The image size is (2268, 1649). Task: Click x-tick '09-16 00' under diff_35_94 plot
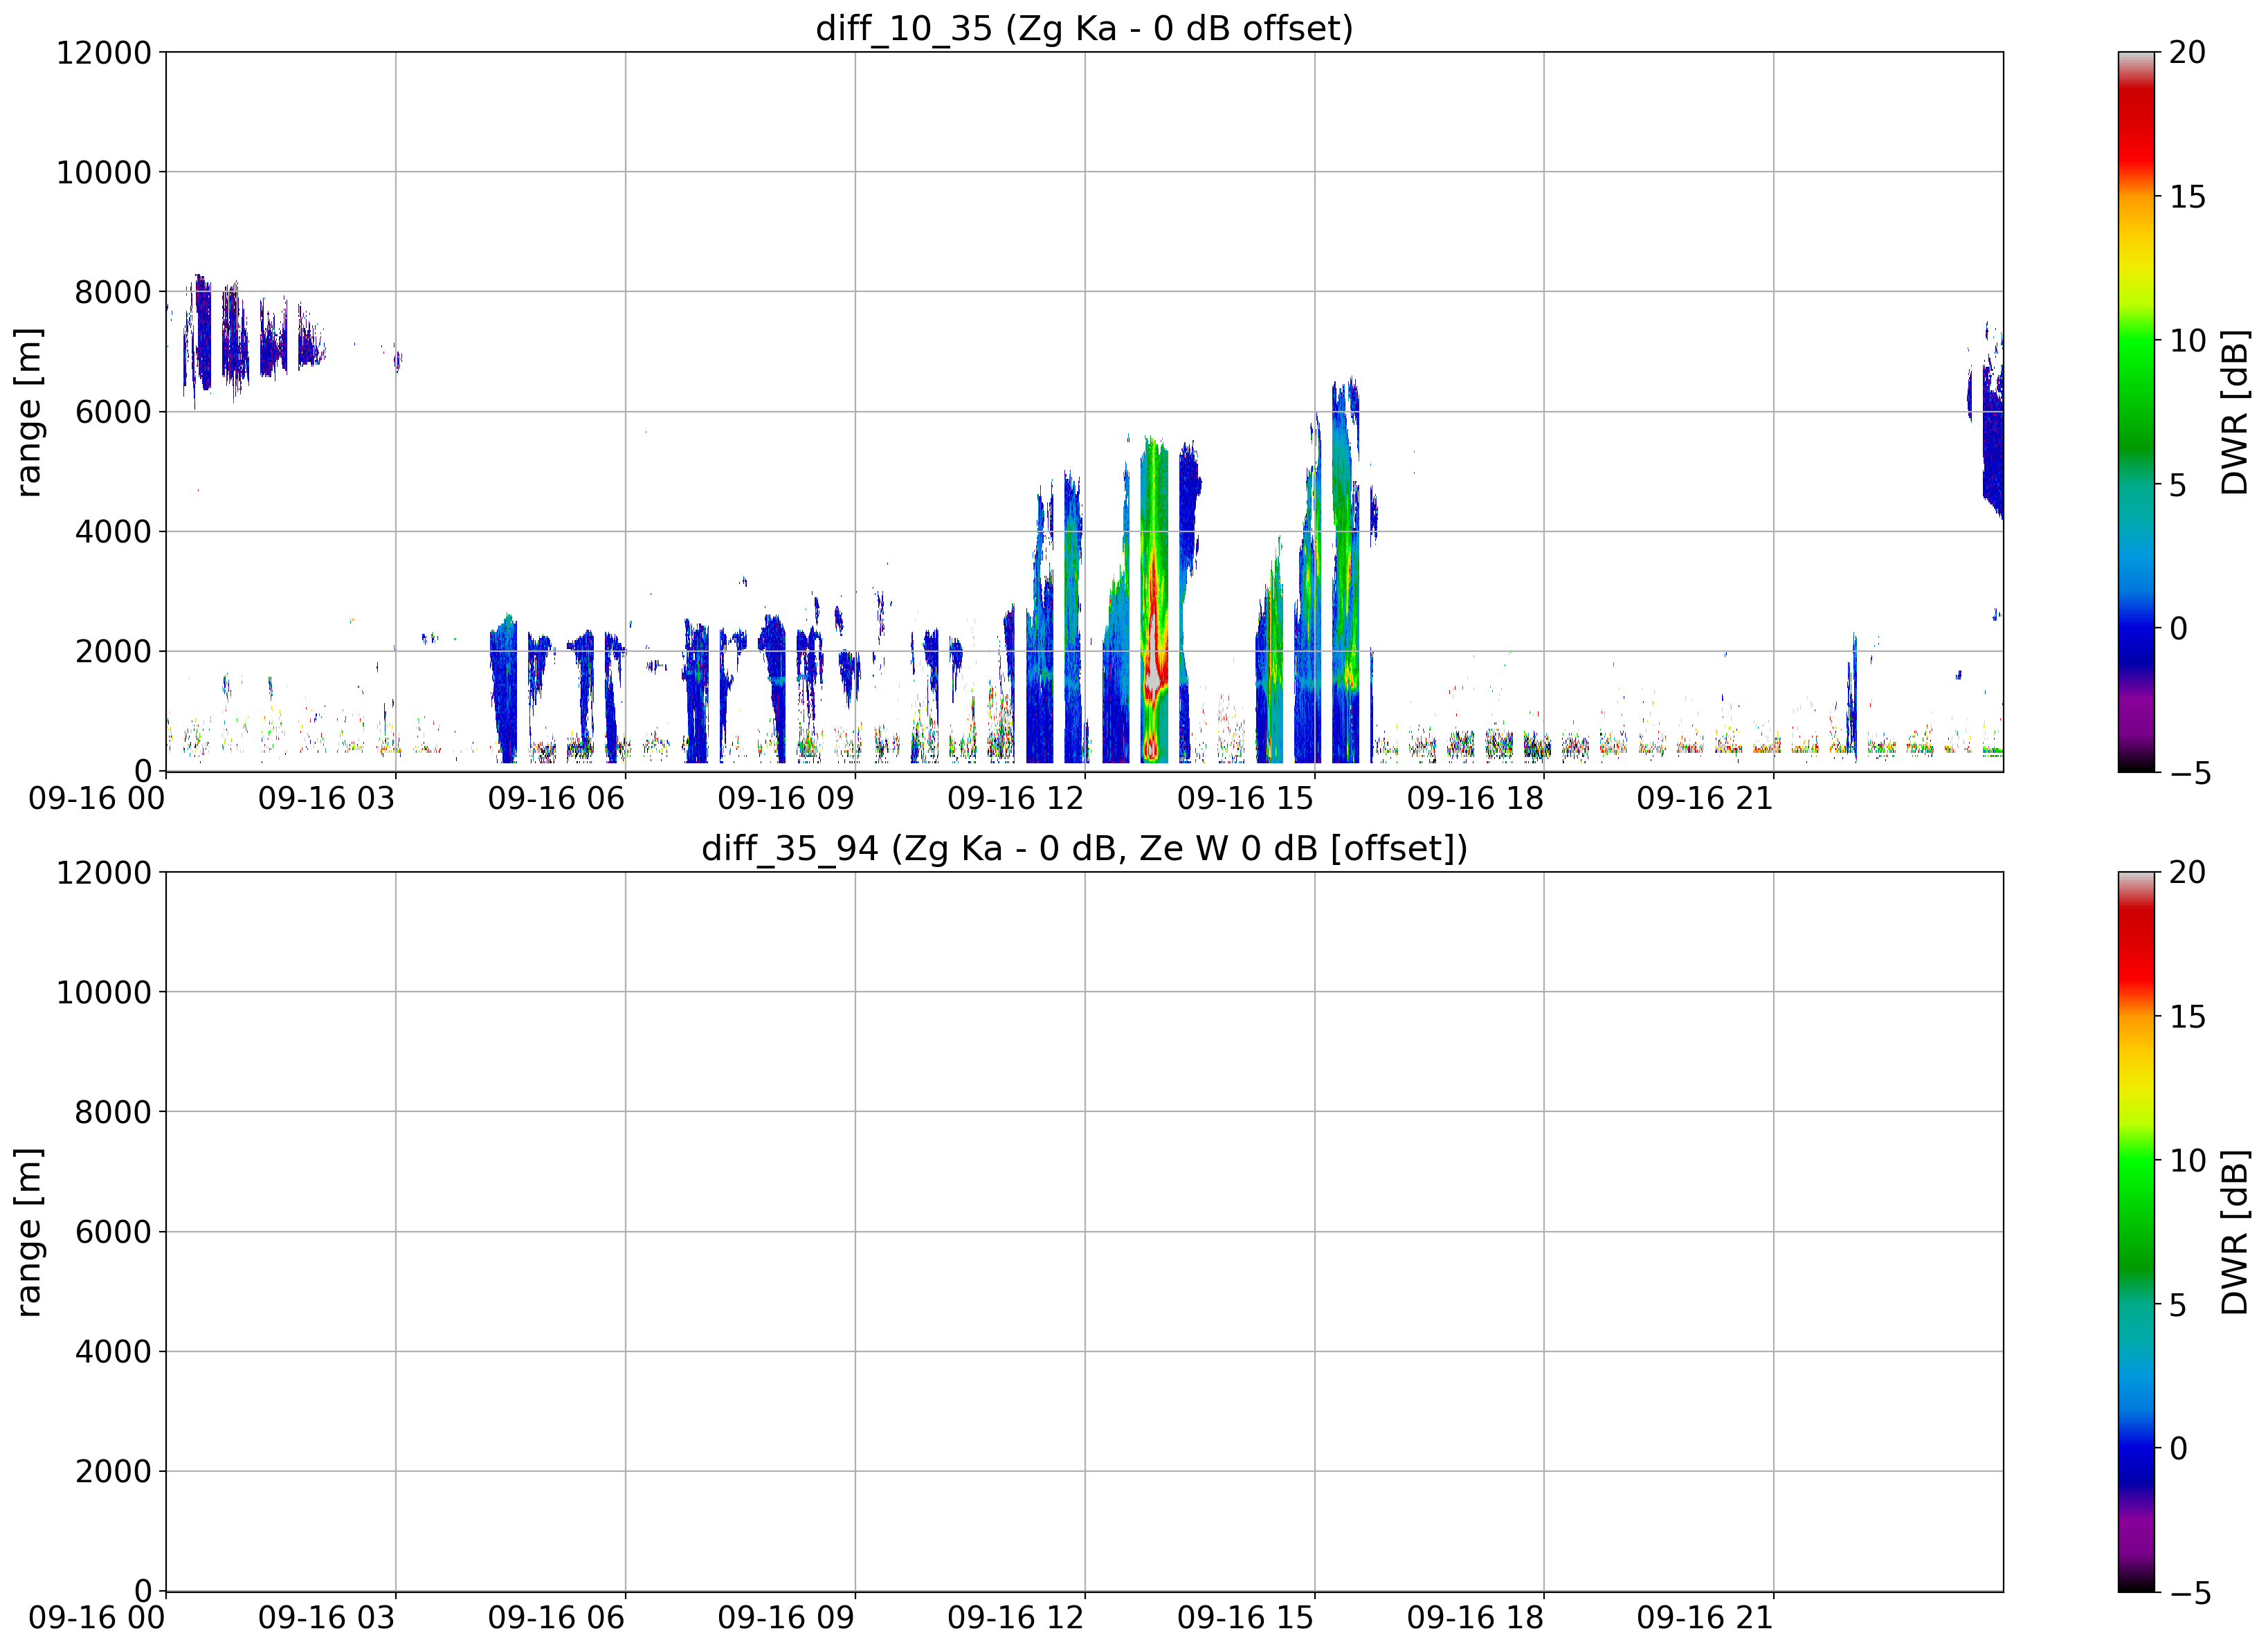click(97, 1618)
